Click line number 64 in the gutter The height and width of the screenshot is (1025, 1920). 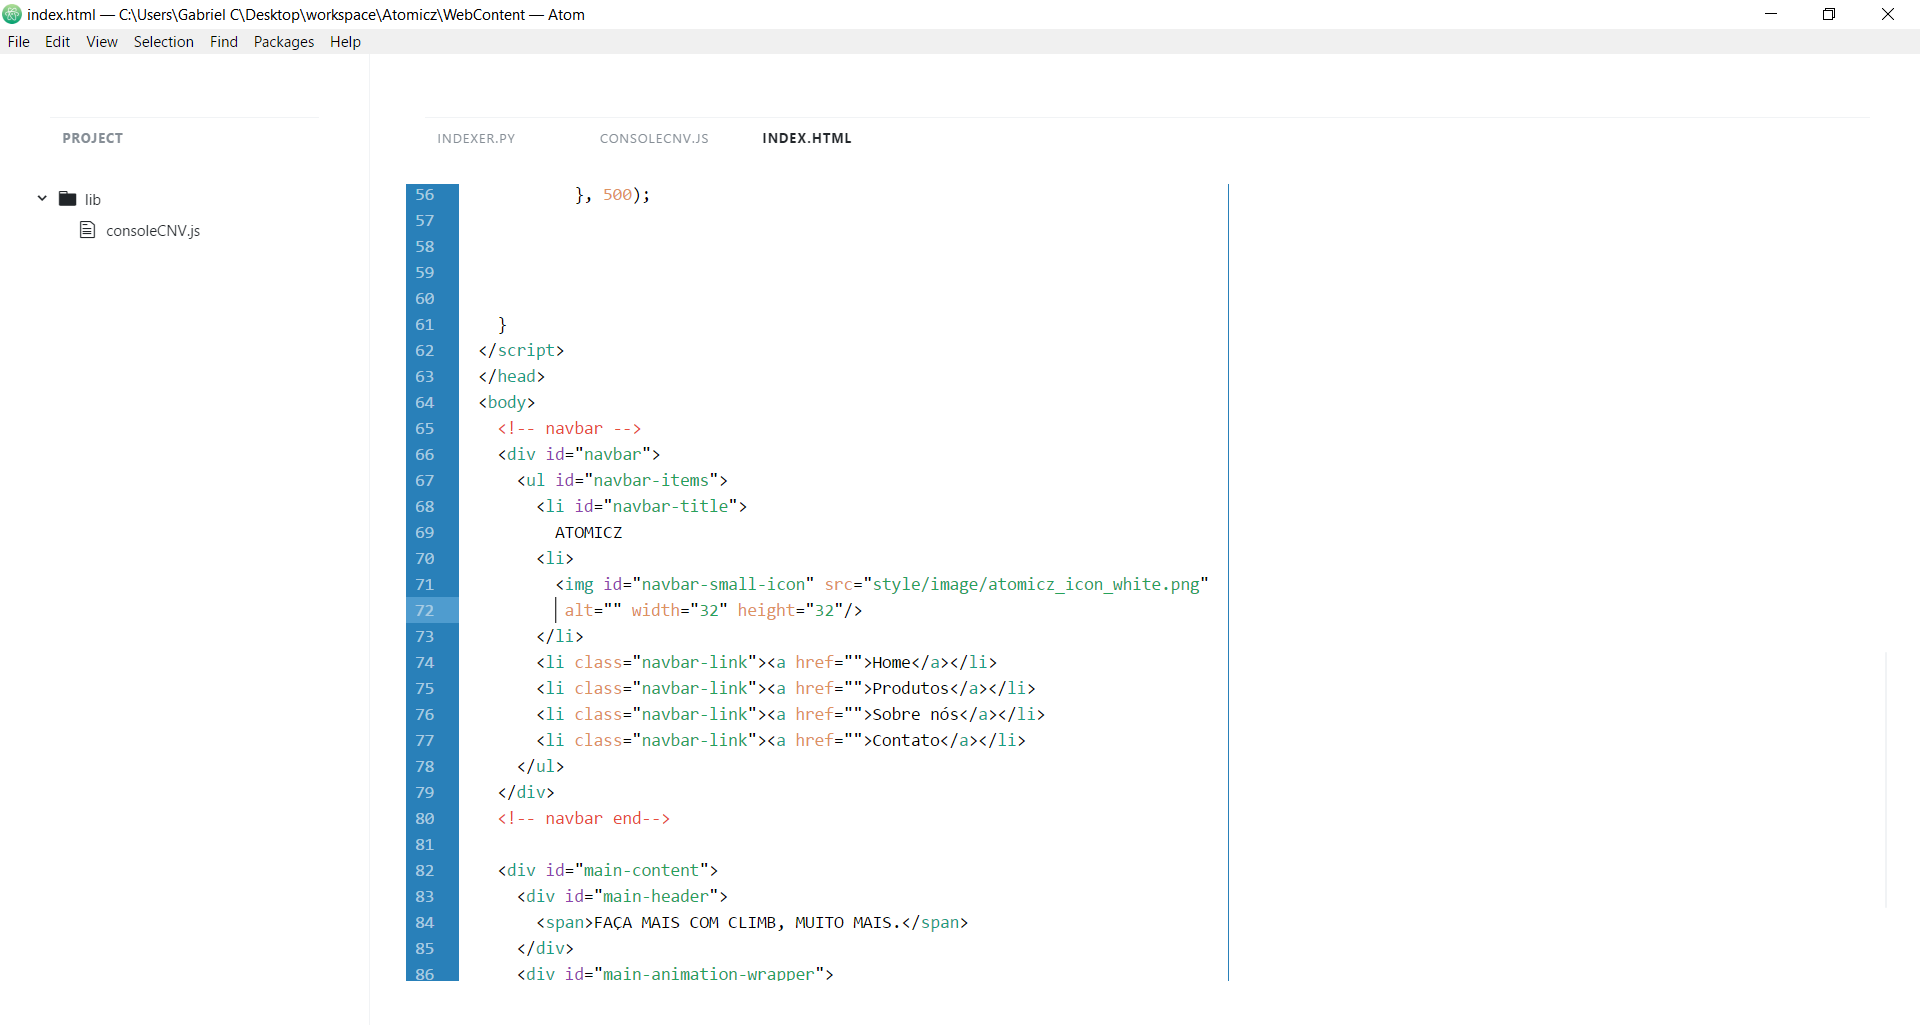click(425, 403)
